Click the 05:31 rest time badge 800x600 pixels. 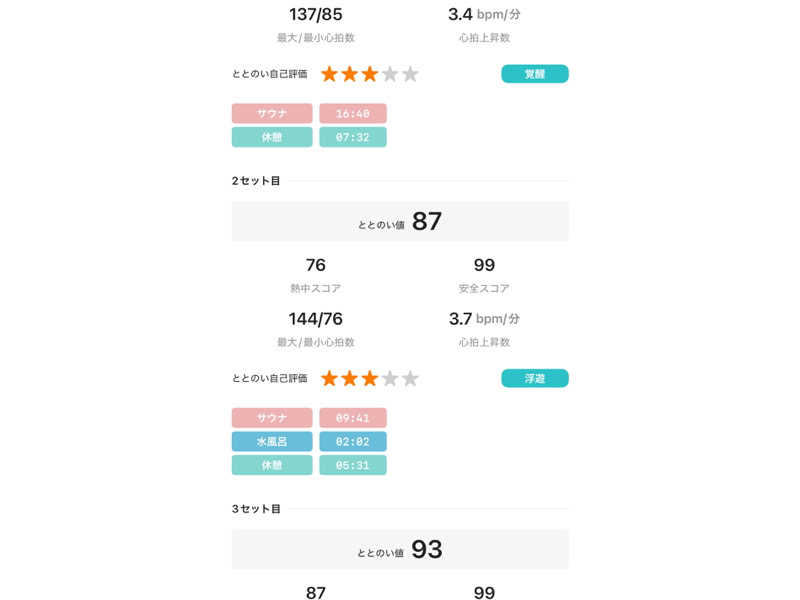click(353, 465)
